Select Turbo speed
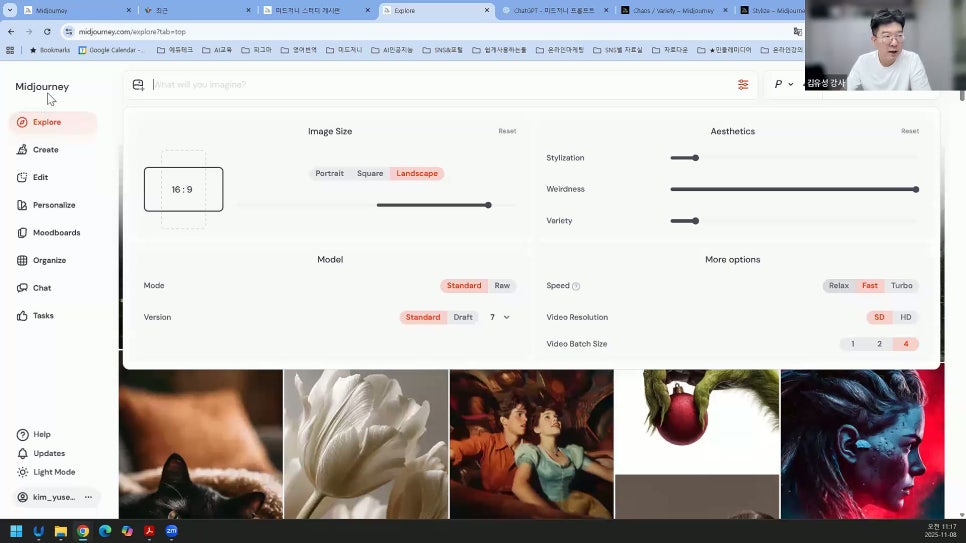966x543 pixels. click(901, 286)
